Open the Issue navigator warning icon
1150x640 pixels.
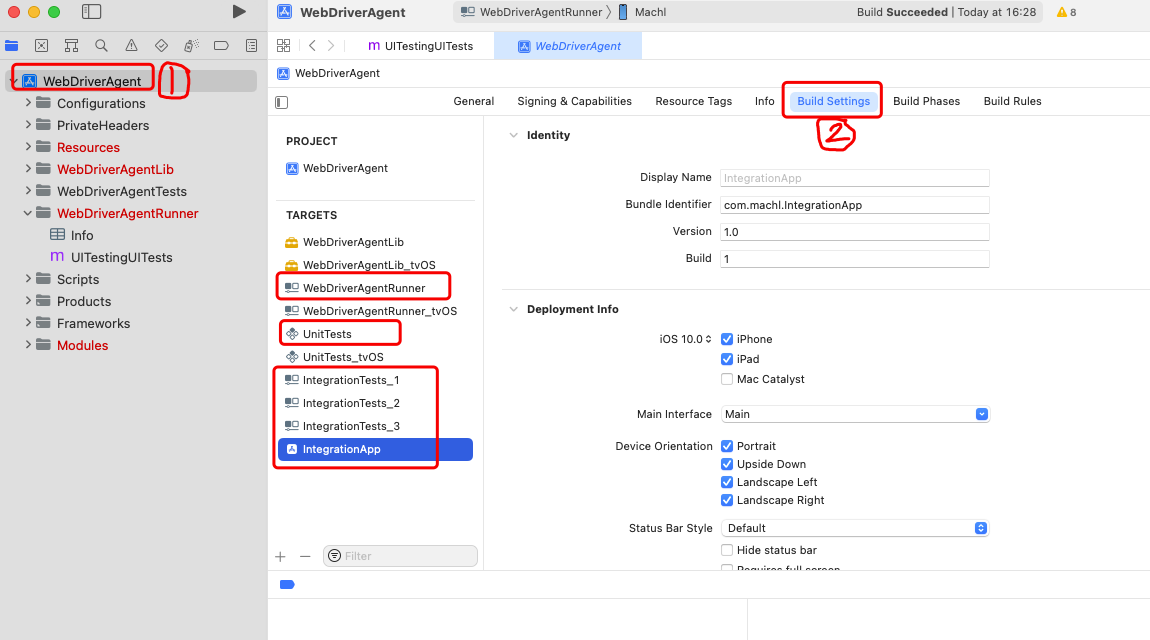(131, 45)
